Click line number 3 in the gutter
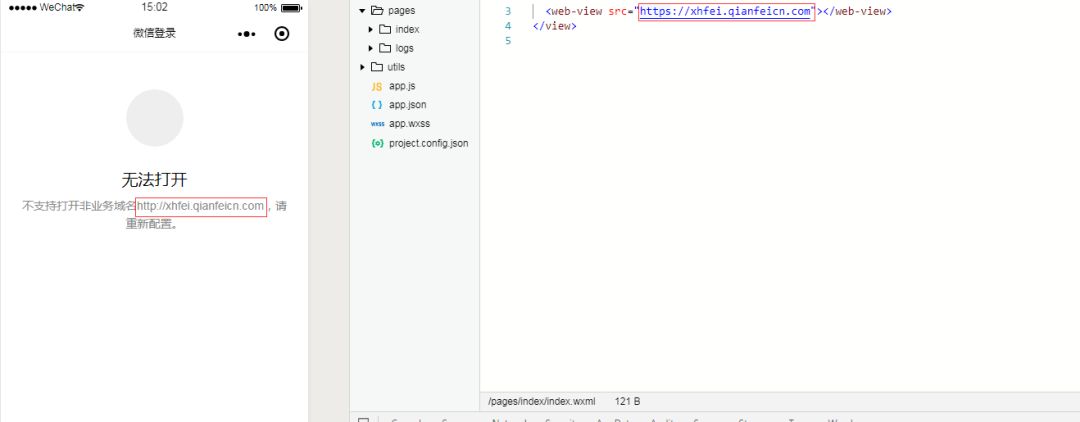 (x=508, y=11)
